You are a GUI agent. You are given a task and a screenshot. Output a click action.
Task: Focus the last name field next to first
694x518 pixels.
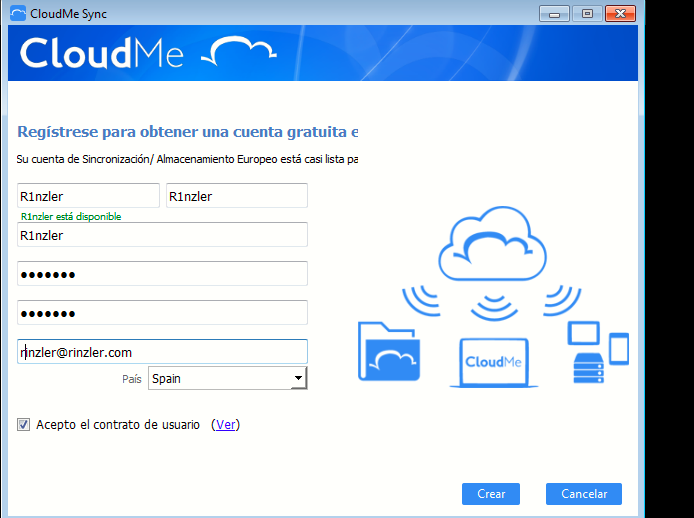[x=237, y=196]
